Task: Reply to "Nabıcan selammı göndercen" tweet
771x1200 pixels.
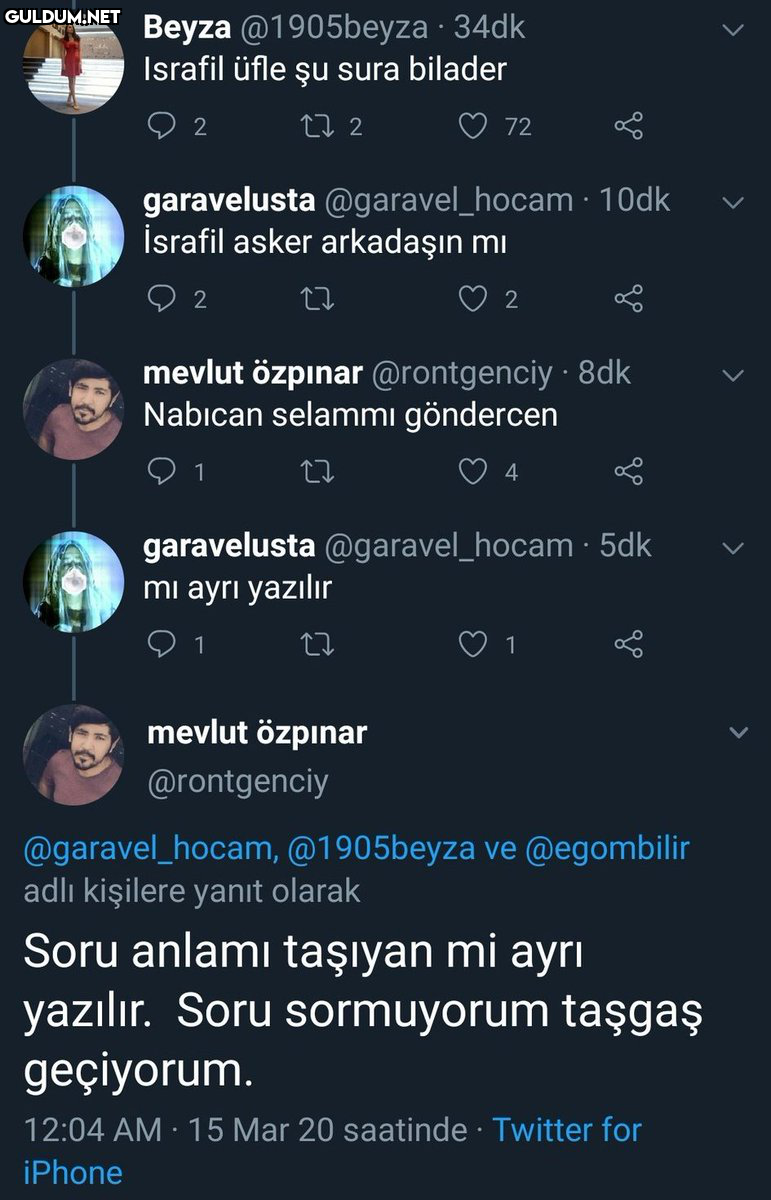Action: 161,471
